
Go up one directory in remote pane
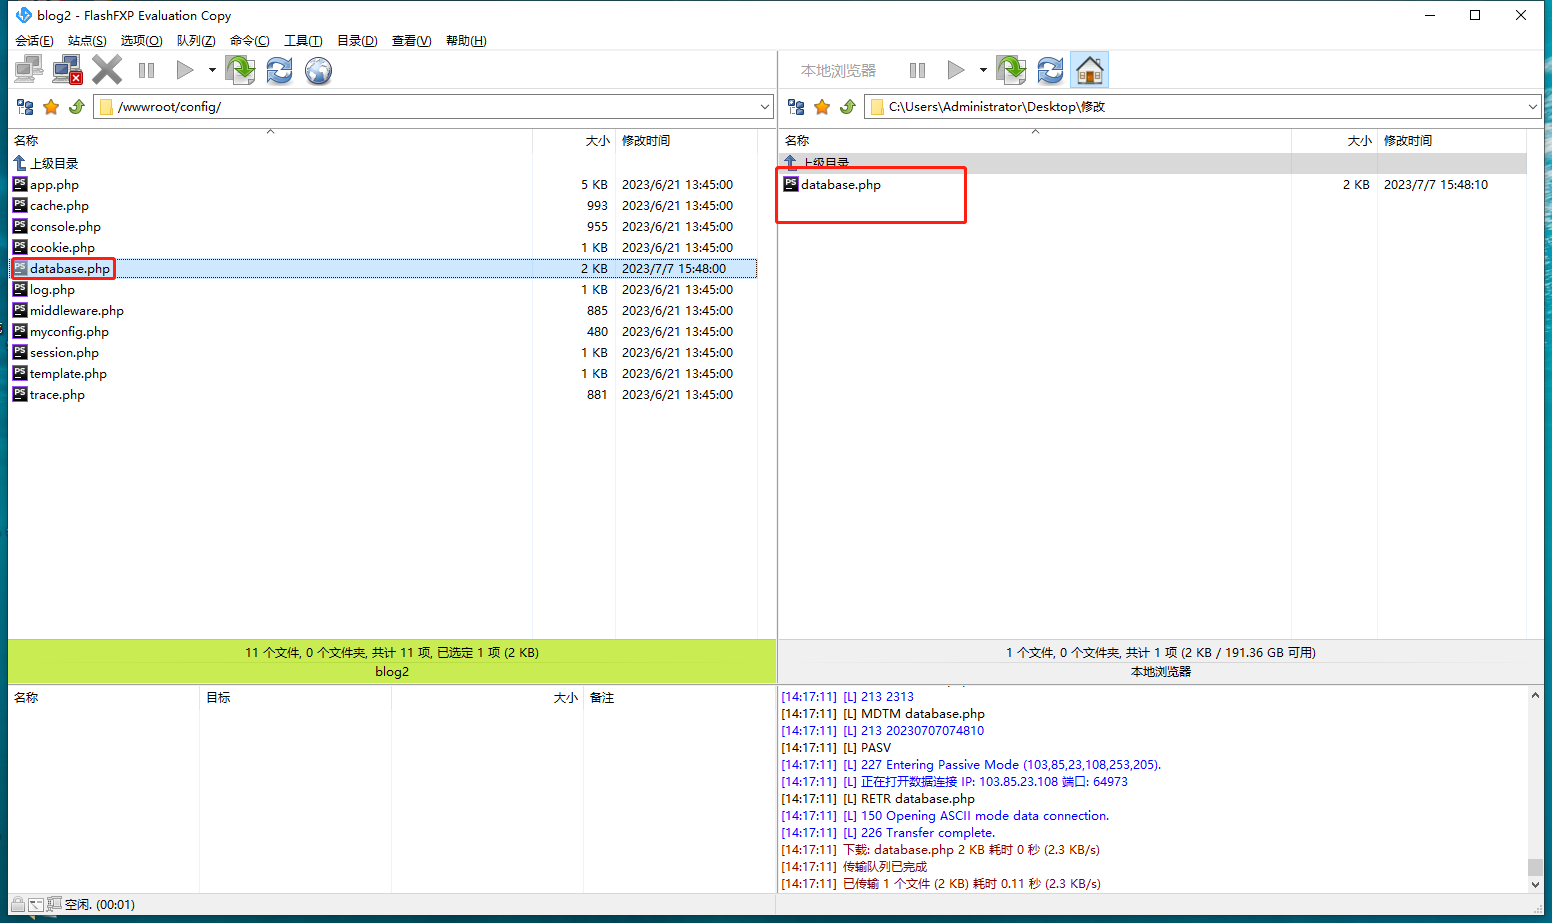(77, 107)
